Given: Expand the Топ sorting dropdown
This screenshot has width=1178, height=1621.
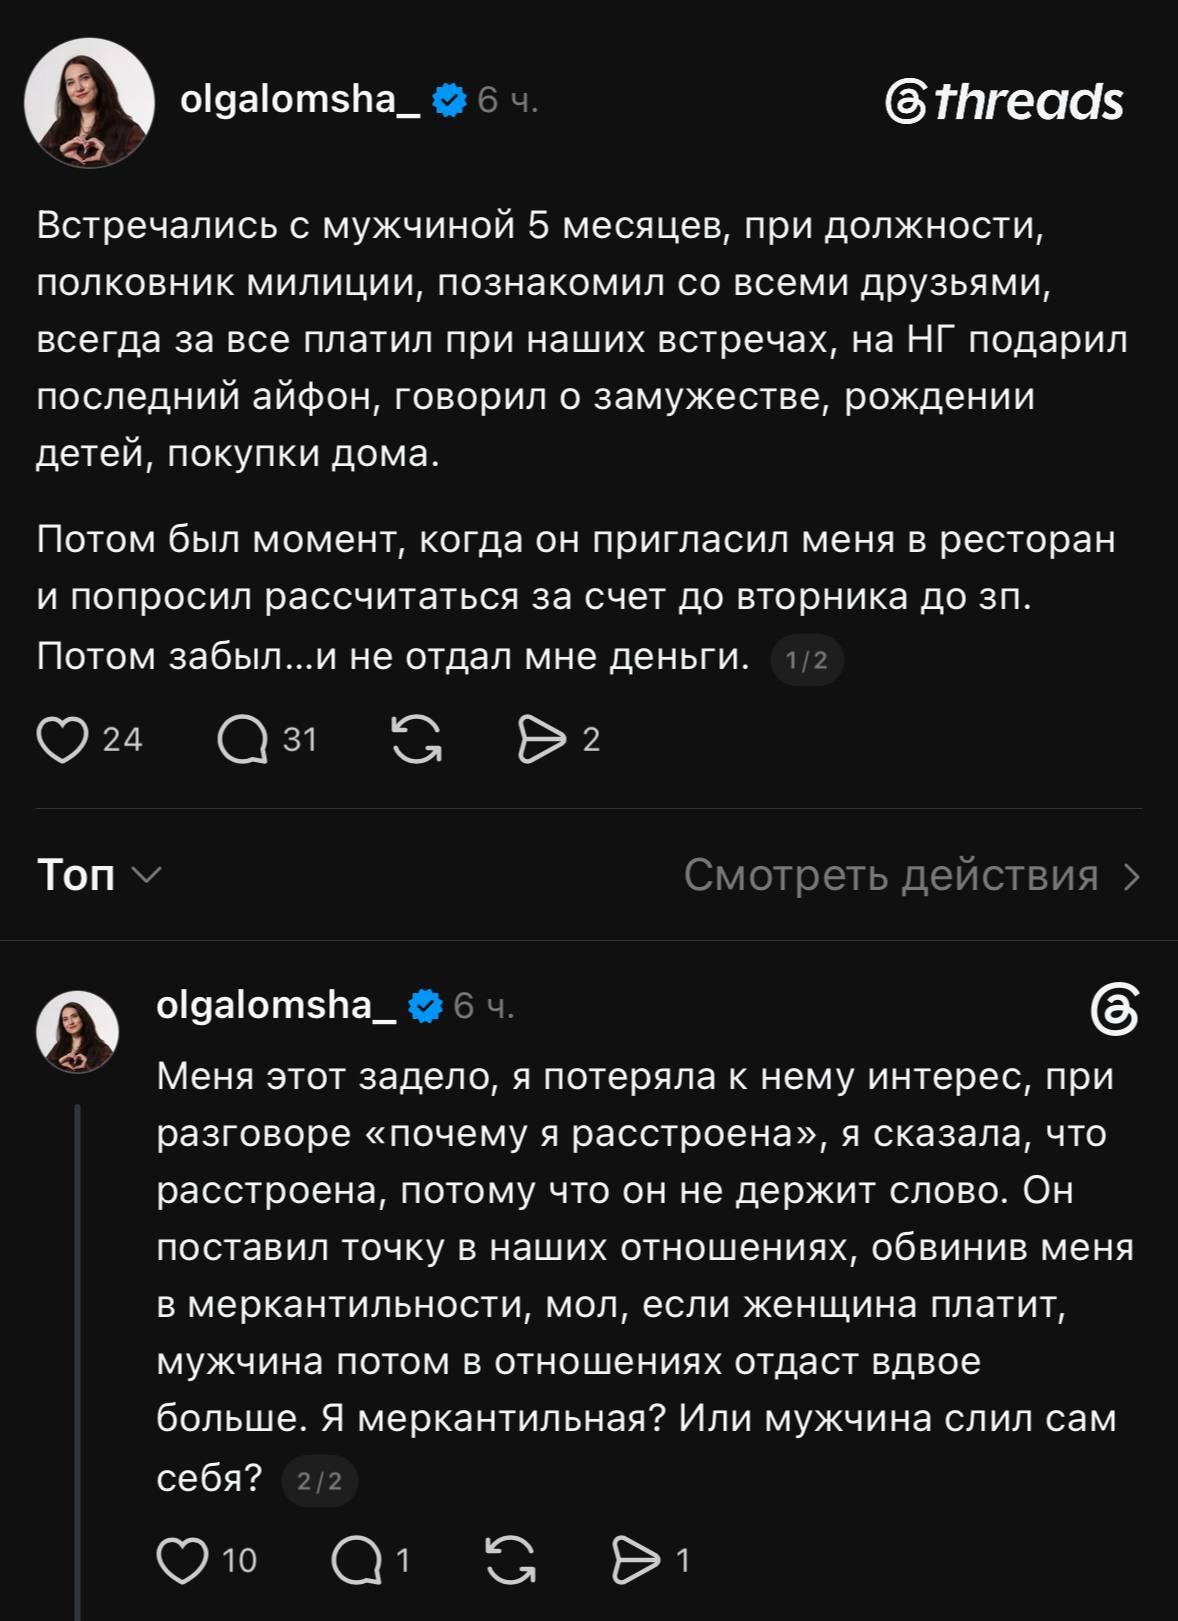Looking at the screenshot, I should (x=99, y=875).
